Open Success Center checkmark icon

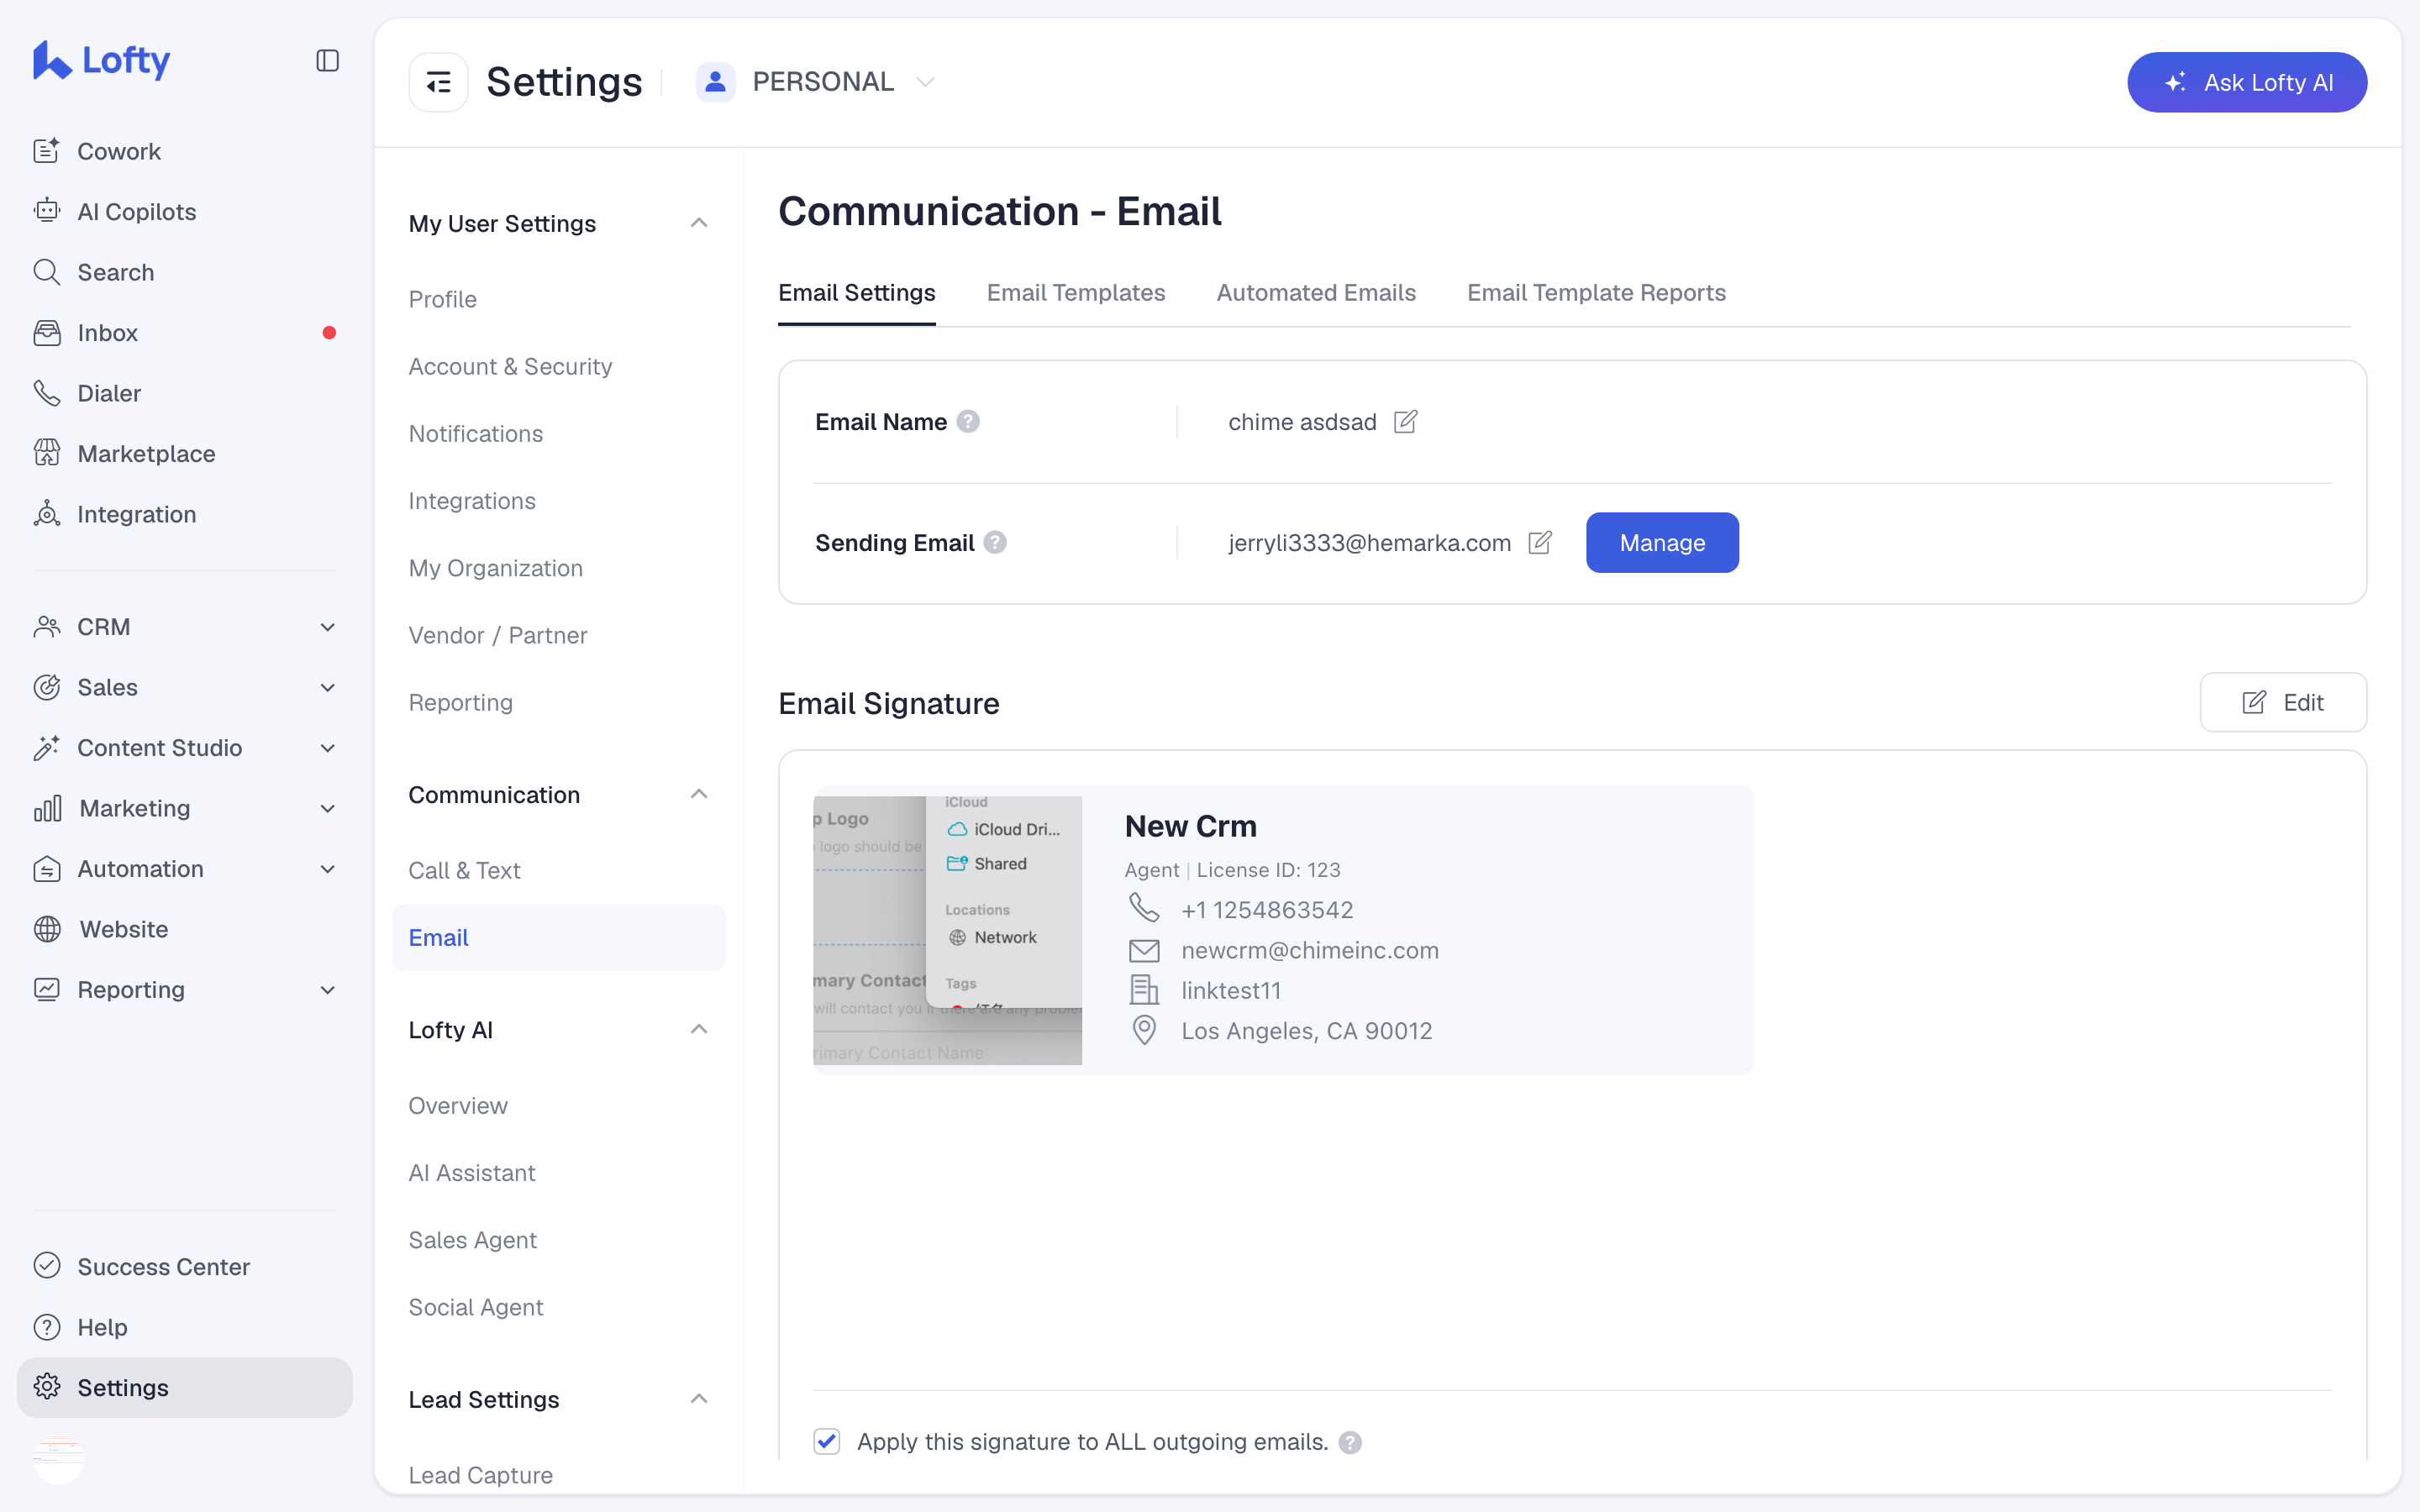(47, 1266)
